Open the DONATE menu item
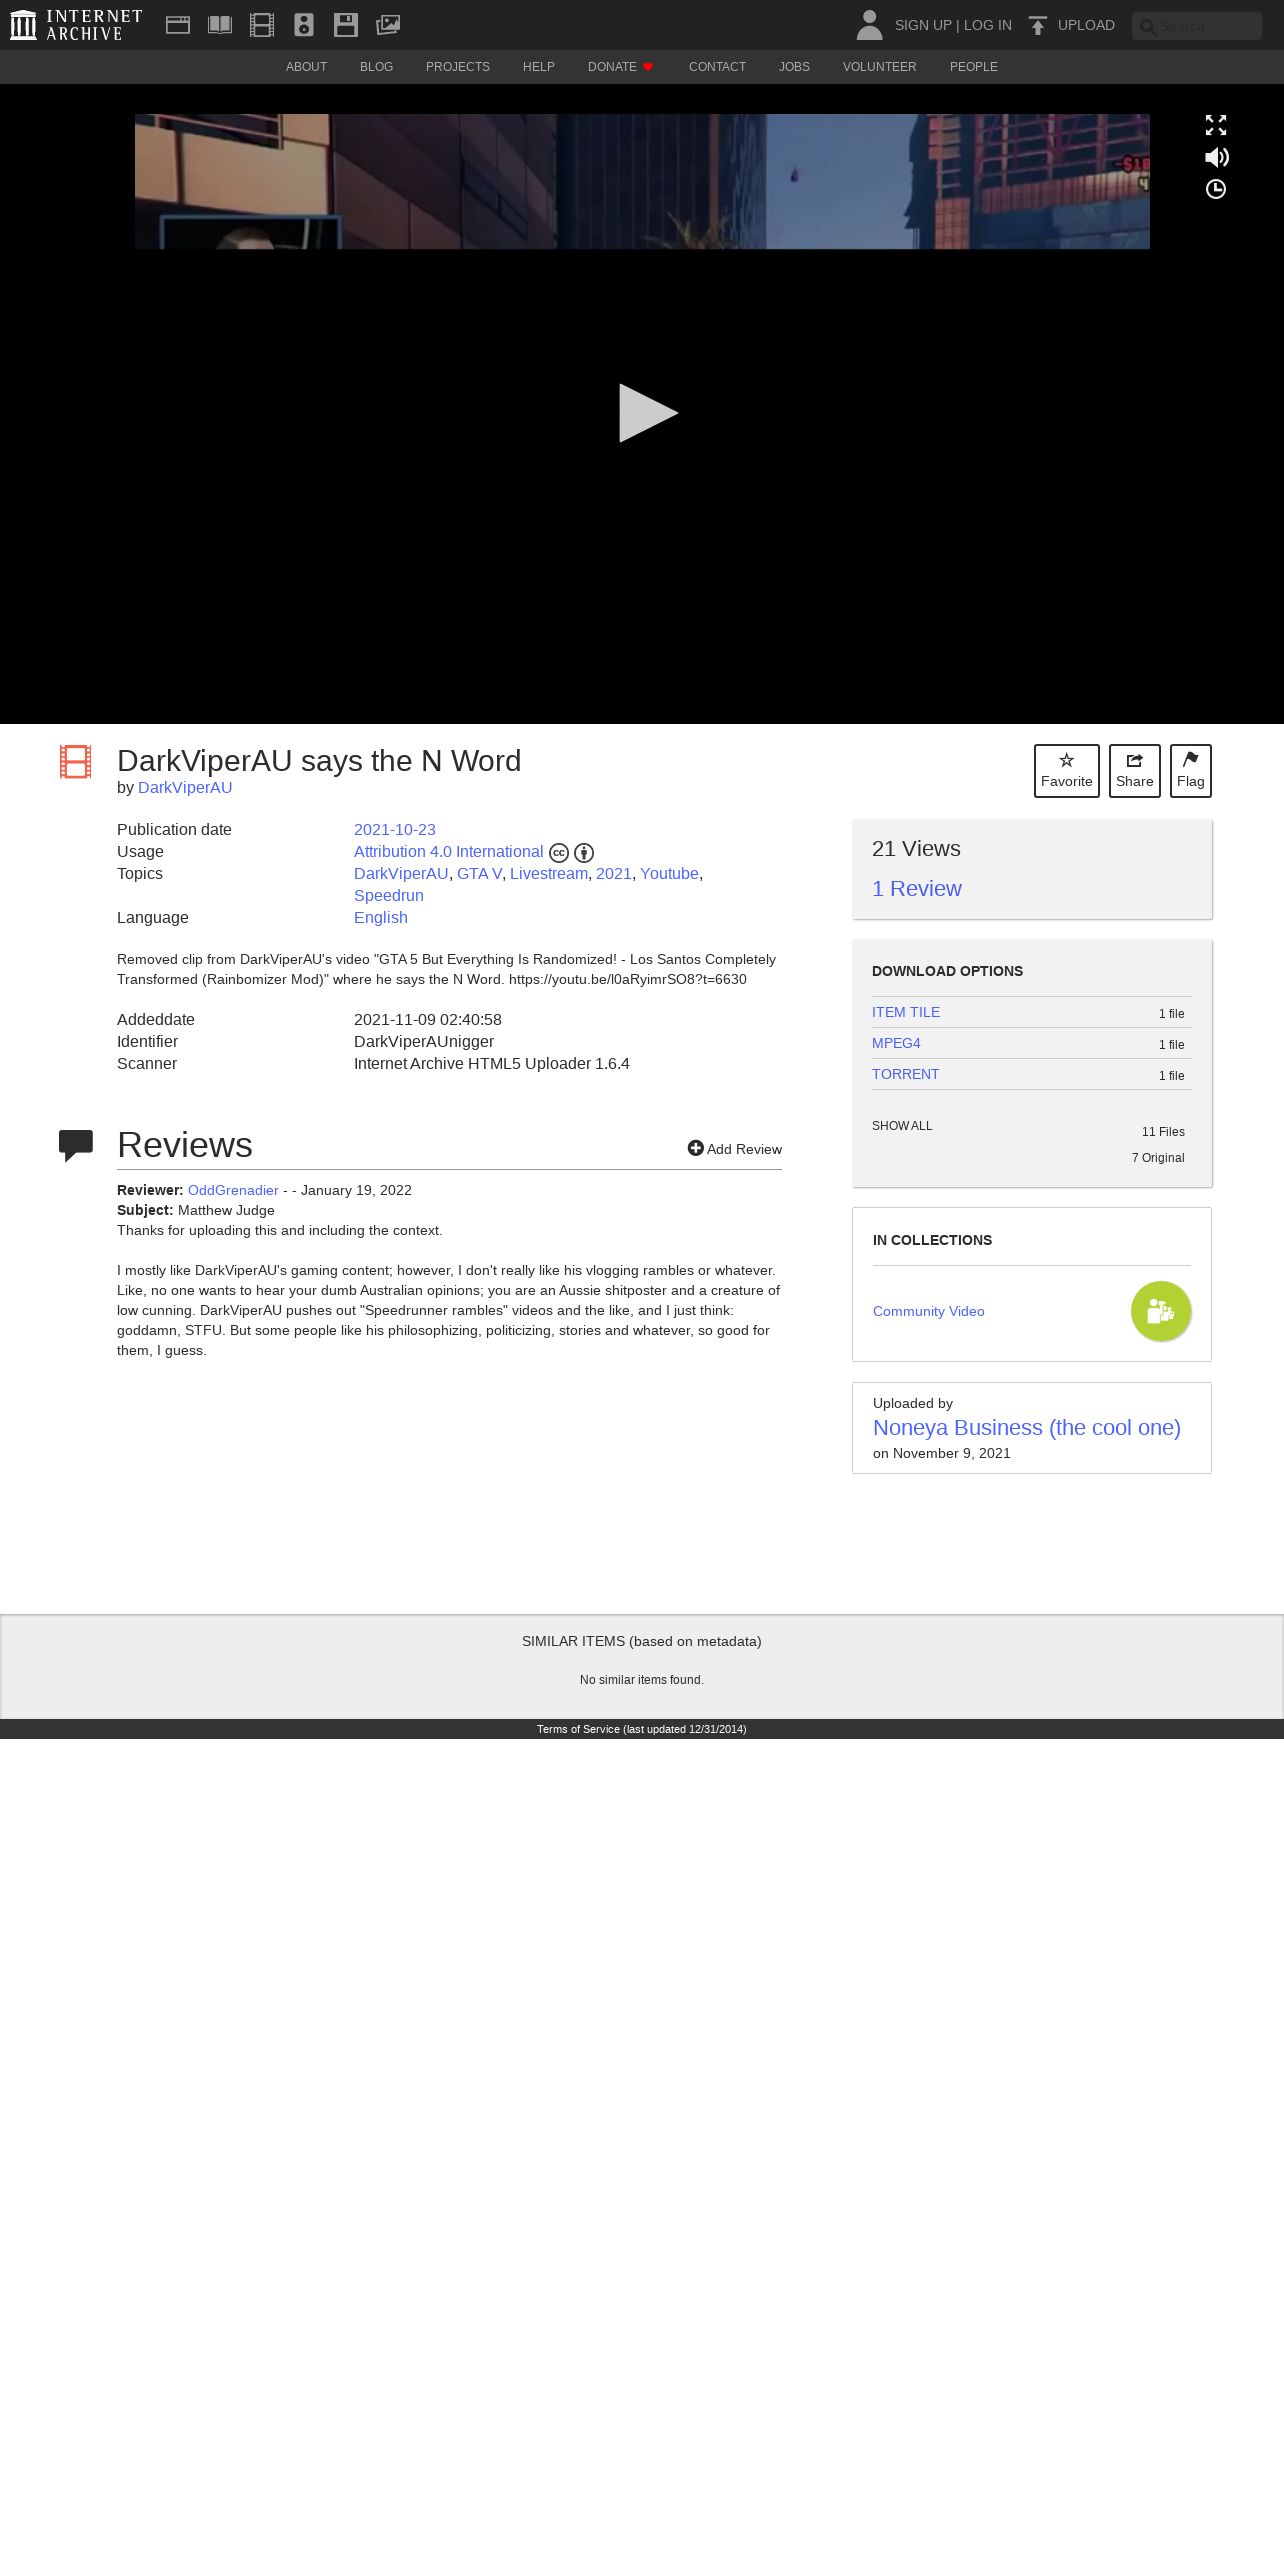Image resolution: width=1284 pixels, height=2568 pixels. 621,67
